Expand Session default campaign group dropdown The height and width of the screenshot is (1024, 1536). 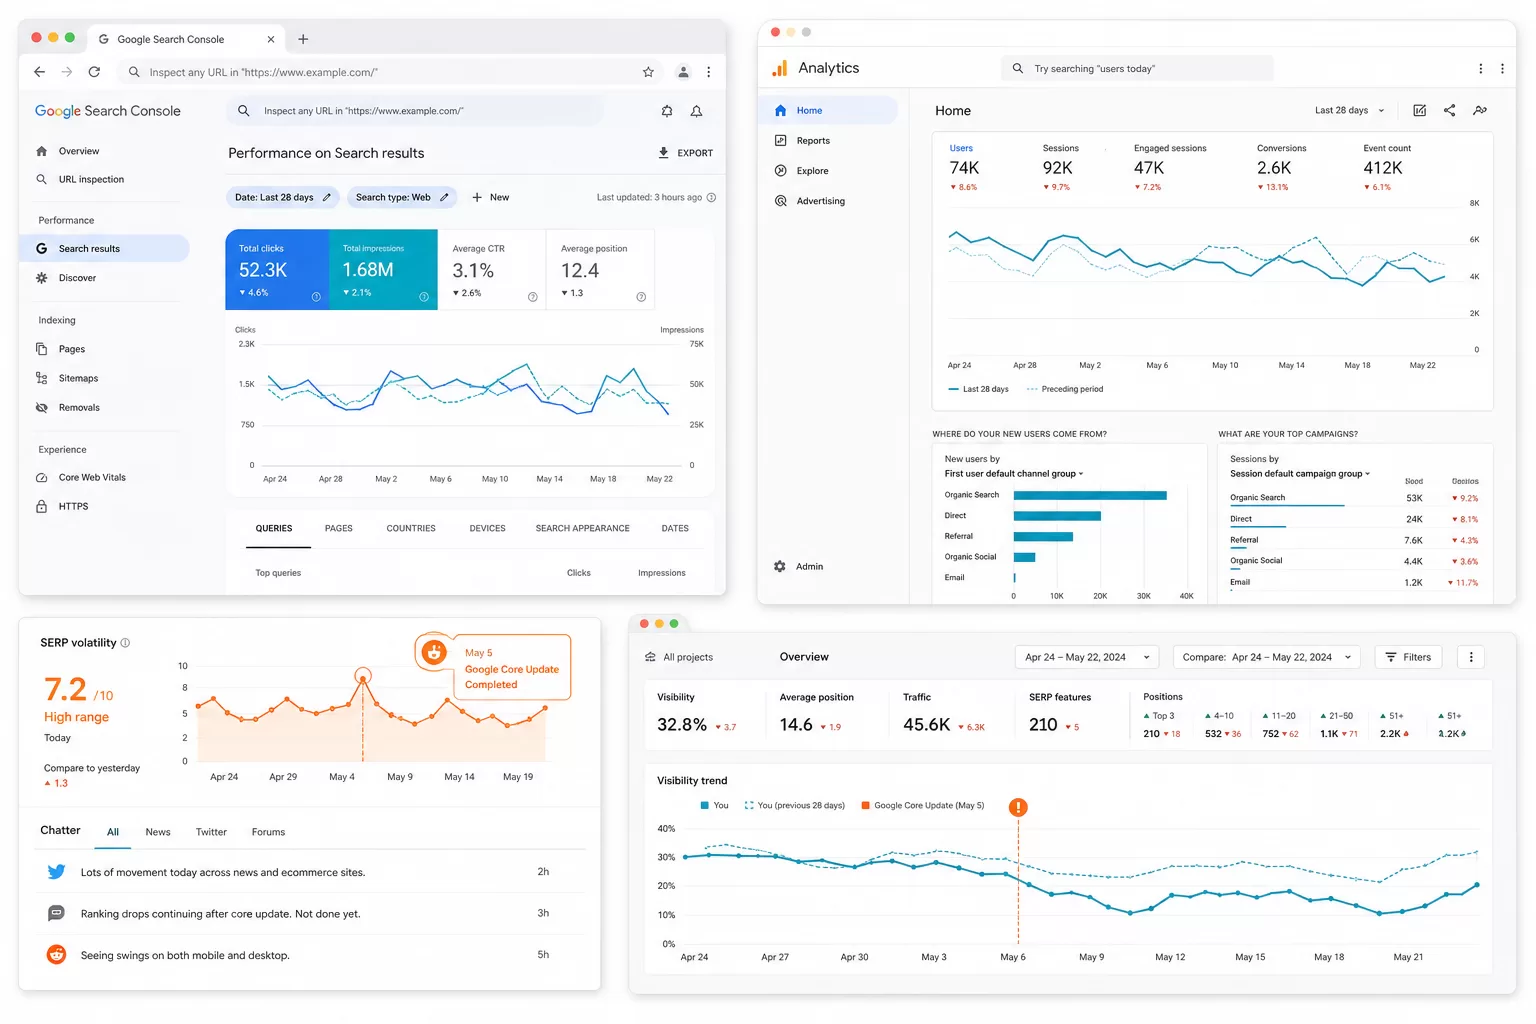coord(1300,474)
